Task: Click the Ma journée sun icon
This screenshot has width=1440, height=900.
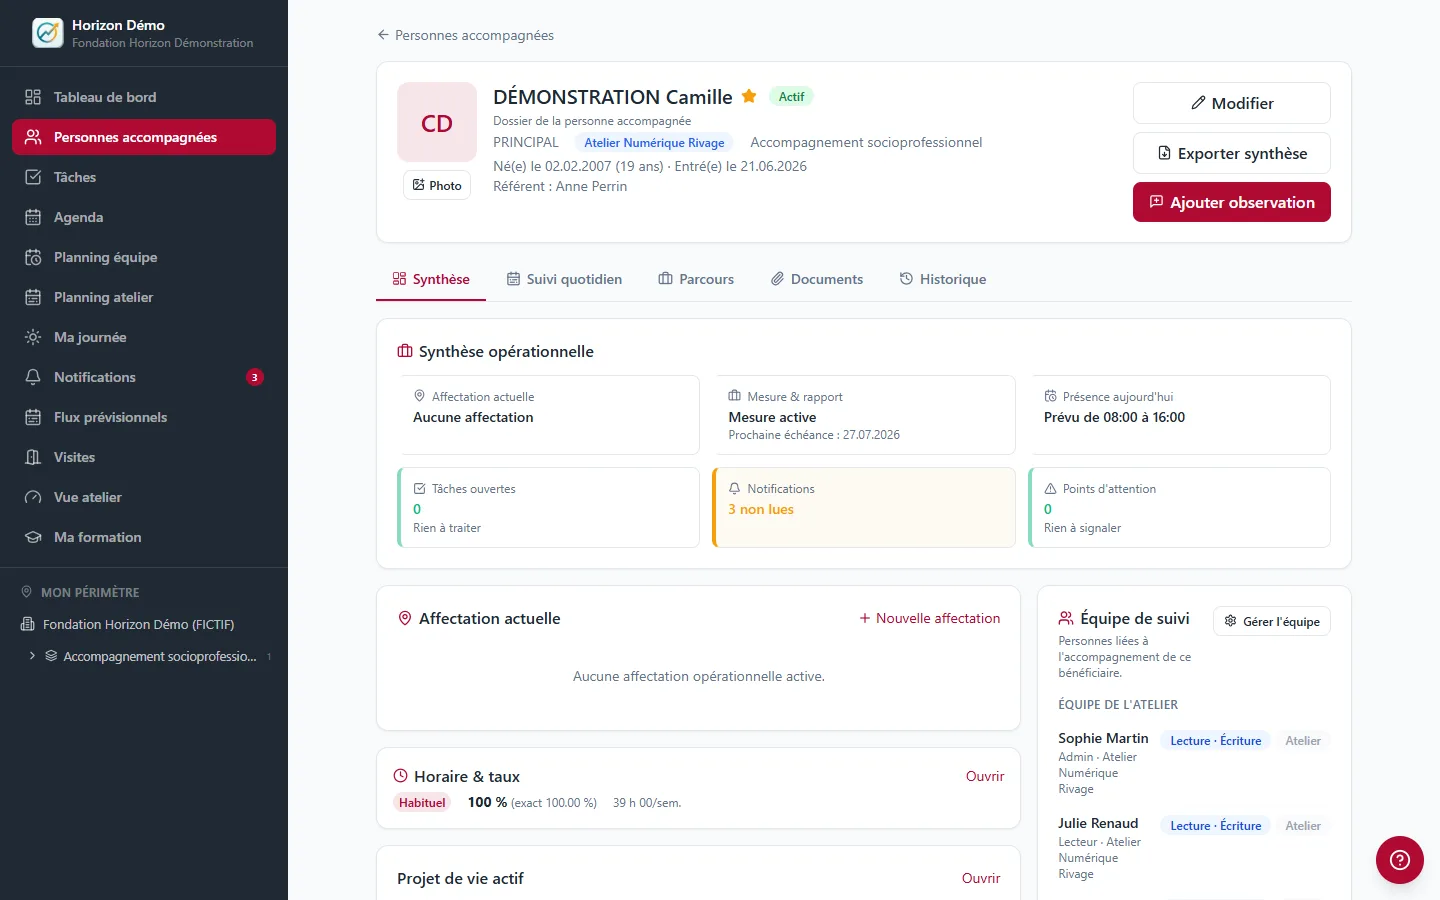Action: 33,337
